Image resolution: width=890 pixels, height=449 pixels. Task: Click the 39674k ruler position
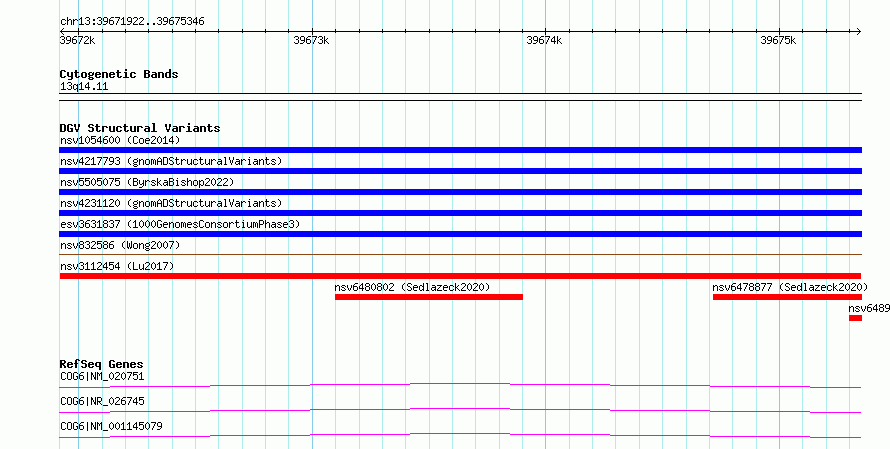click(544, 40)
